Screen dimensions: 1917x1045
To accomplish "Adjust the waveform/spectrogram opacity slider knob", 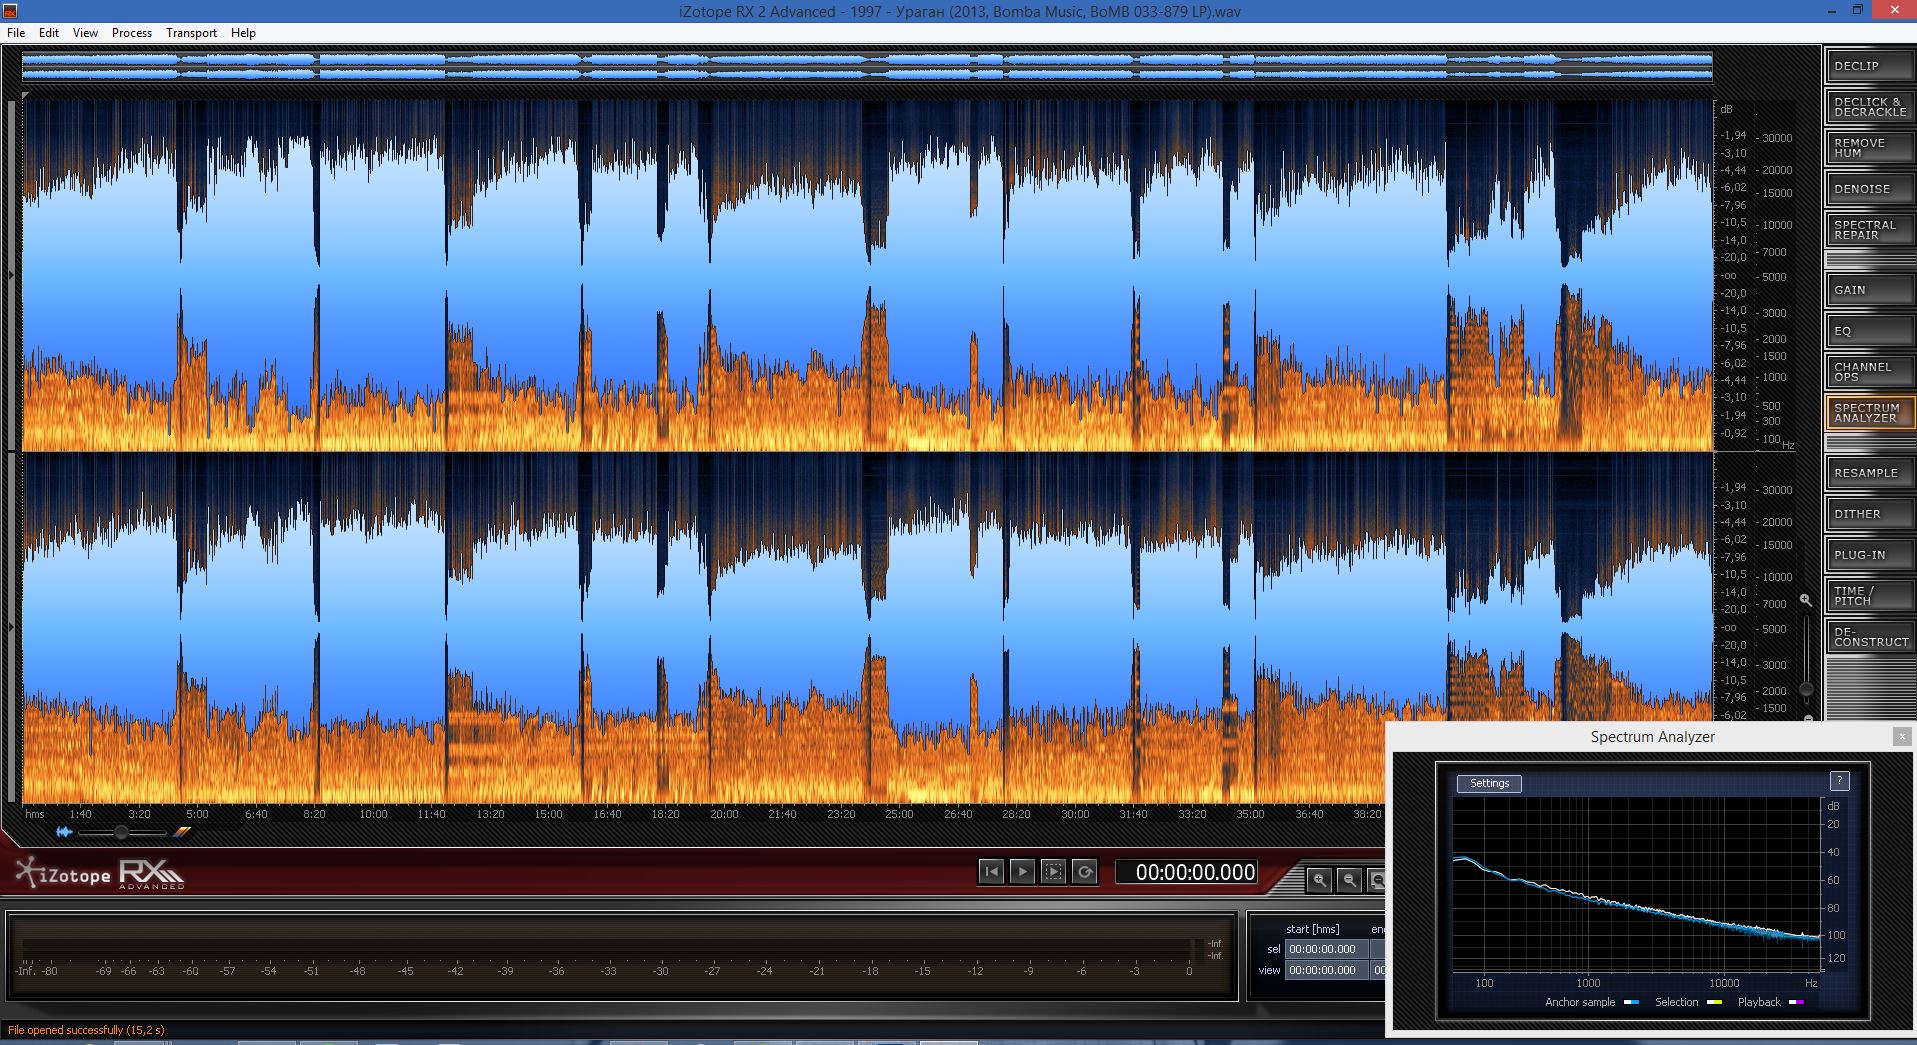I will (x=121, y=832).
